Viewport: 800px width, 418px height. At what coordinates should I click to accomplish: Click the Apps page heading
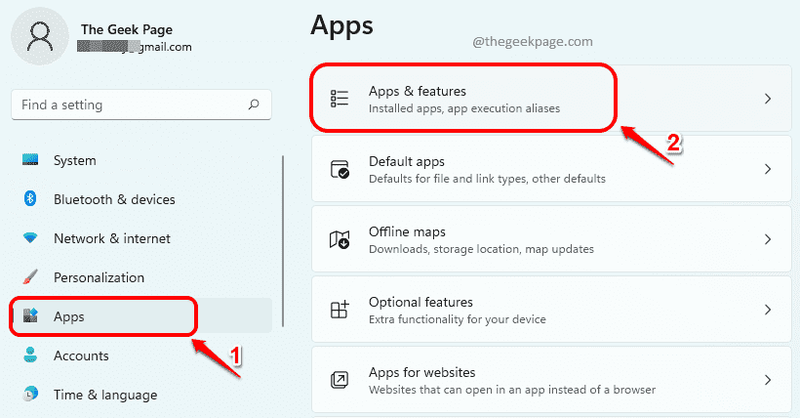(x=342, y=26)
